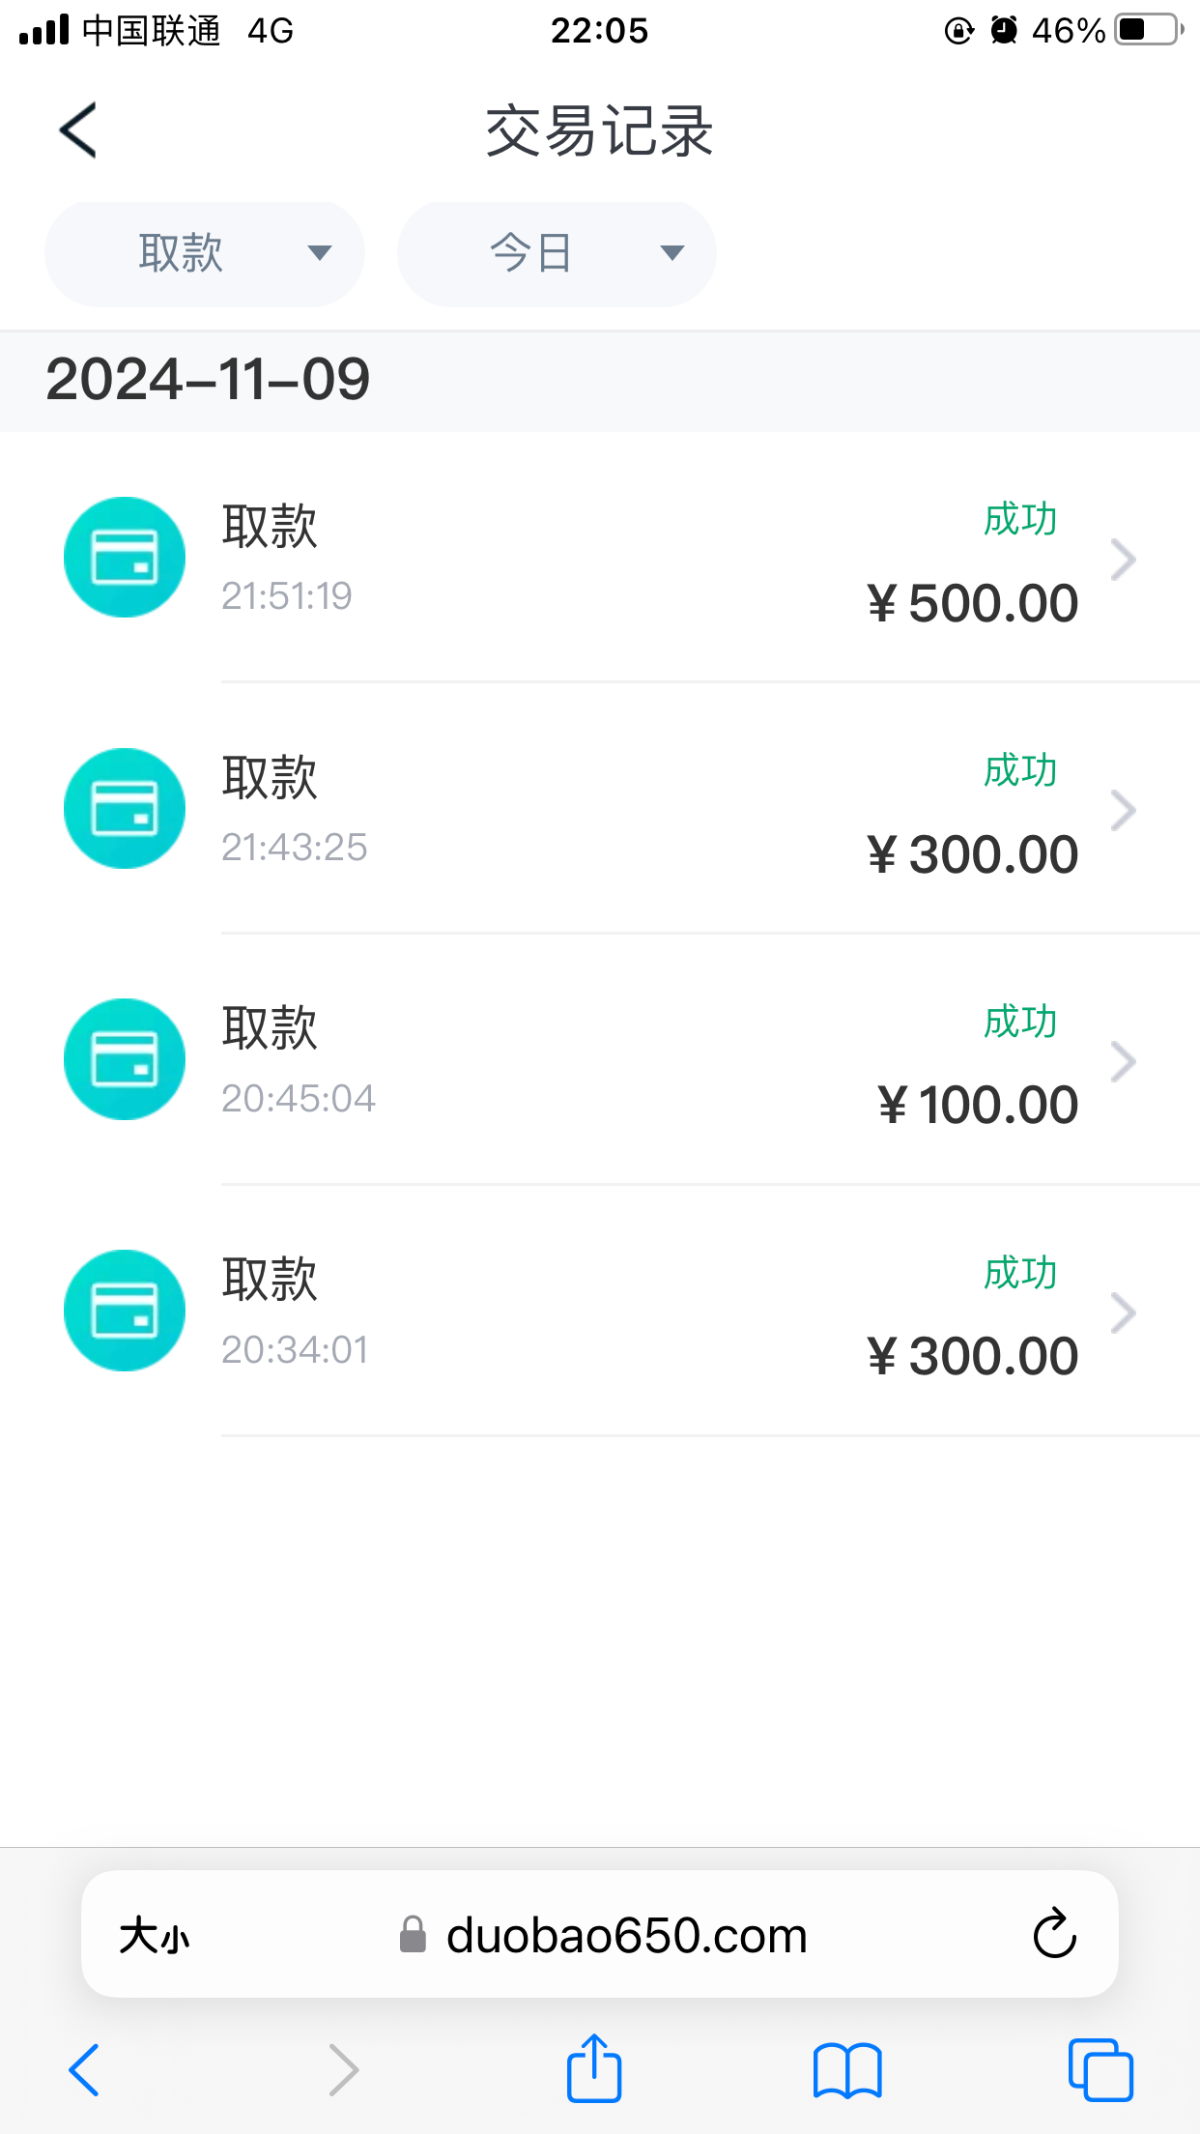Tap the card icon of 21:43:25 withdrawal

point(124,808)
